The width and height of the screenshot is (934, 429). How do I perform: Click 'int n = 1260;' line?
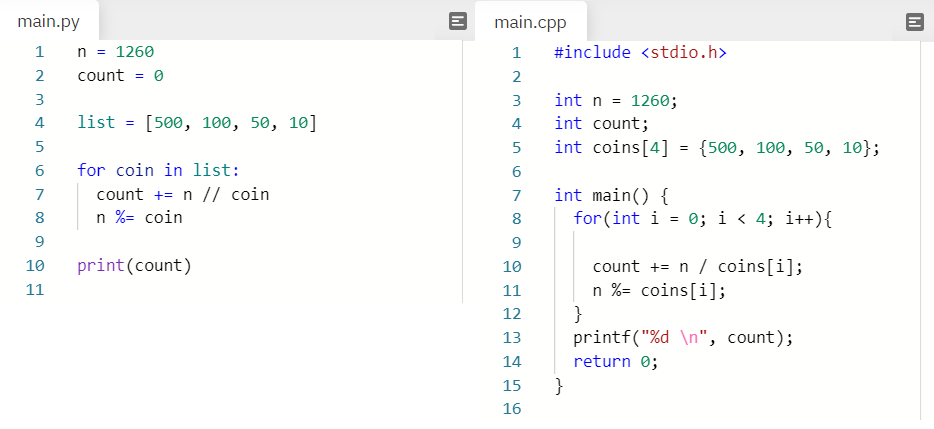click(x=616, y=100)
